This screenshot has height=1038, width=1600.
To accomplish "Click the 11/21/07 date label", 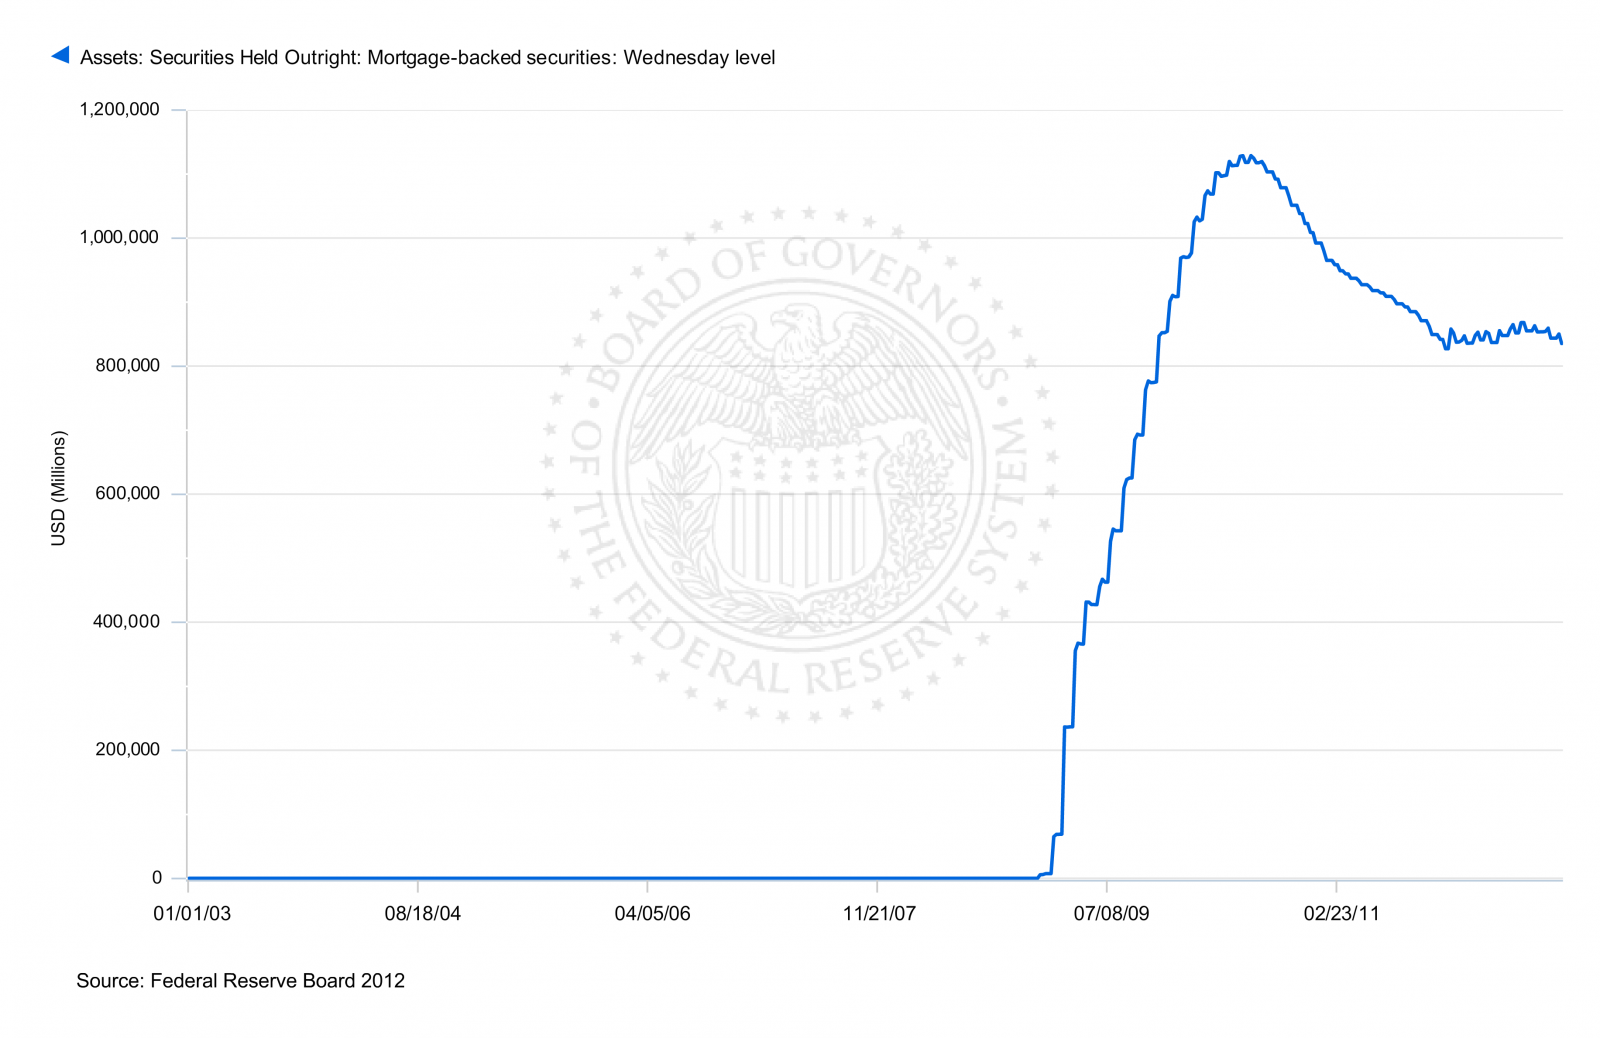I will tap(879, 913).
